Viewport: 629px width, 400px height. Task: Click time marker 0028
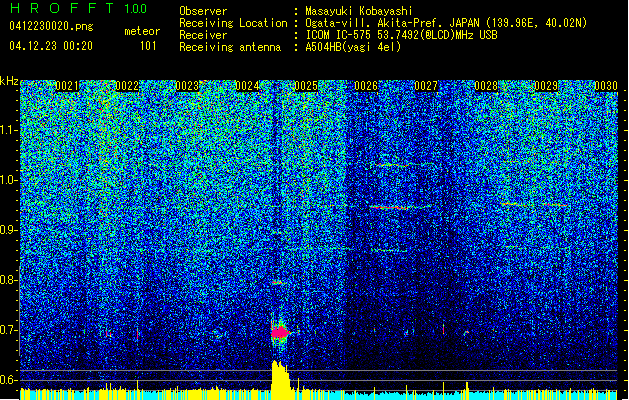coord(486,86)
